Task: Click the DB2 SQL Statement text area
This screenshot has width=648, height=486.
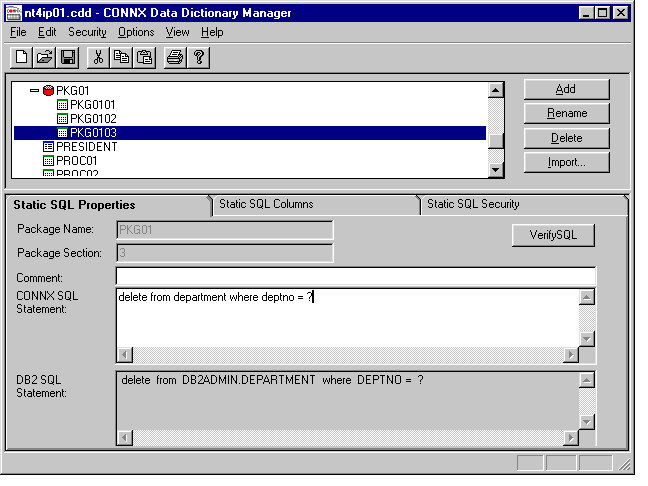Action: [347, 401]
